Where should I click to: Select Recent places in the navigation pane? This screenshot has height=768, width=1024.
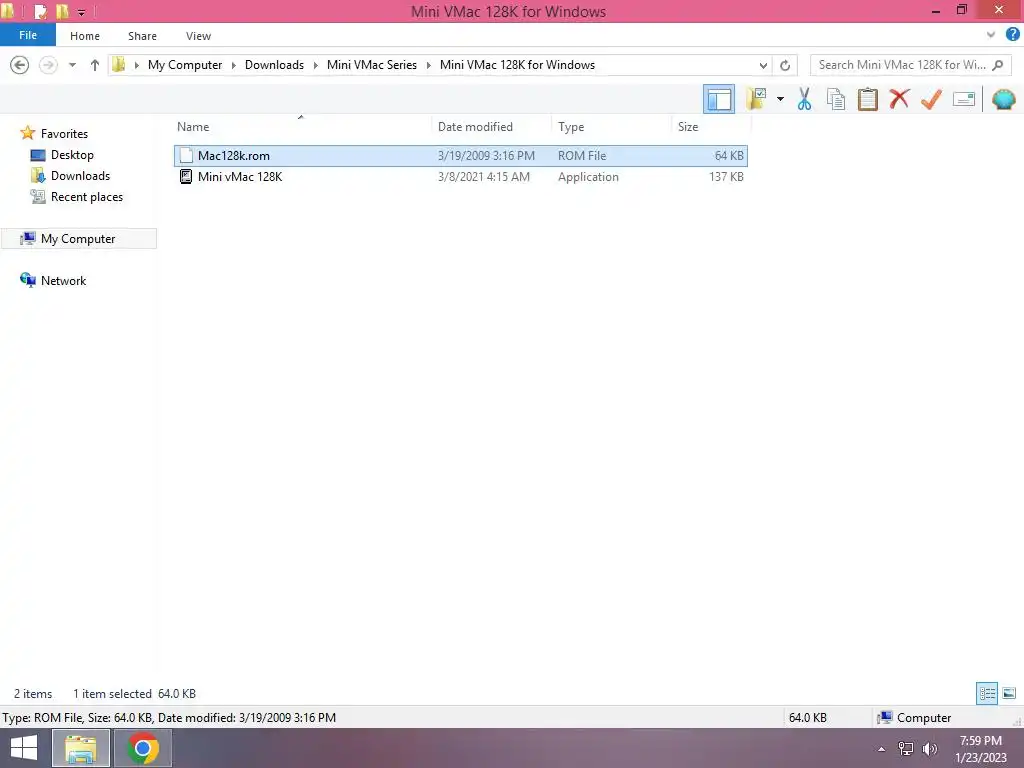click(x=87, y=197)
